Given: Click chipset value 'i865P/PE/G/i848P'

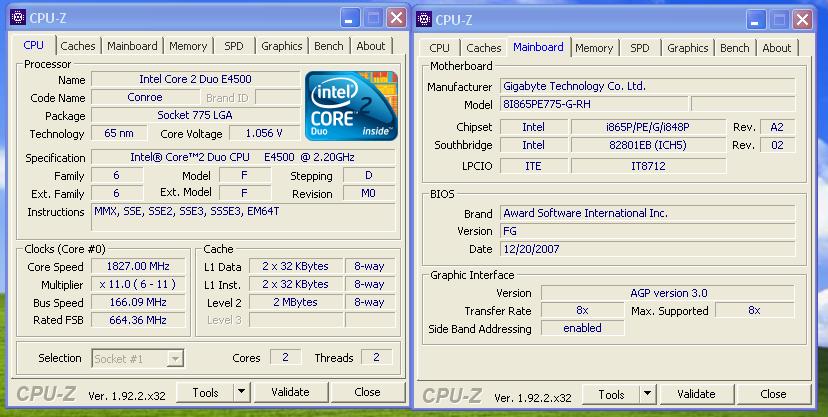Looking at the screenshot, I should click(x=648, y=127).
